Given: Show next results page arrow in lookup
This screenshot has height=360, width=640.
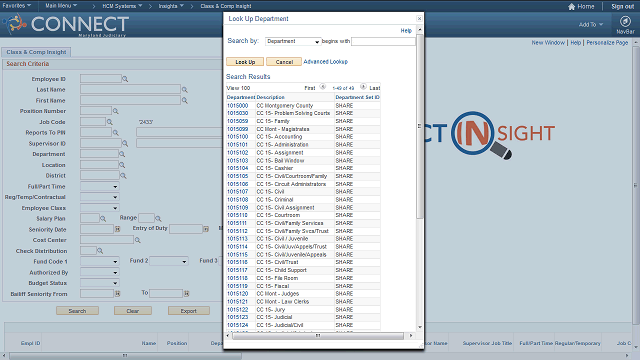Looking at the screenshot, I should point(363,87).
